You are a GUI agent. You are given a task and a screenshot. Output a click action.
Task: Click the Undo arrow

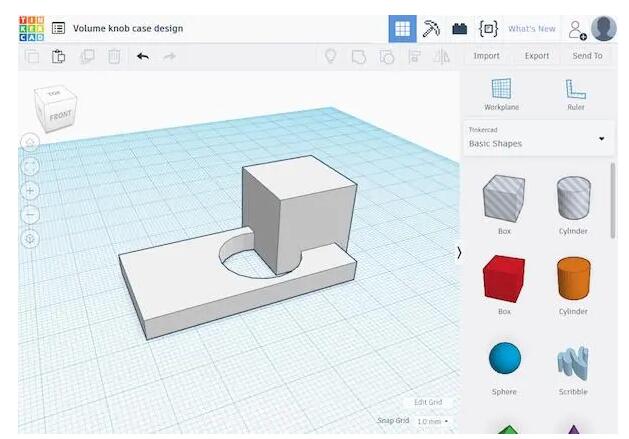(142, 56)
